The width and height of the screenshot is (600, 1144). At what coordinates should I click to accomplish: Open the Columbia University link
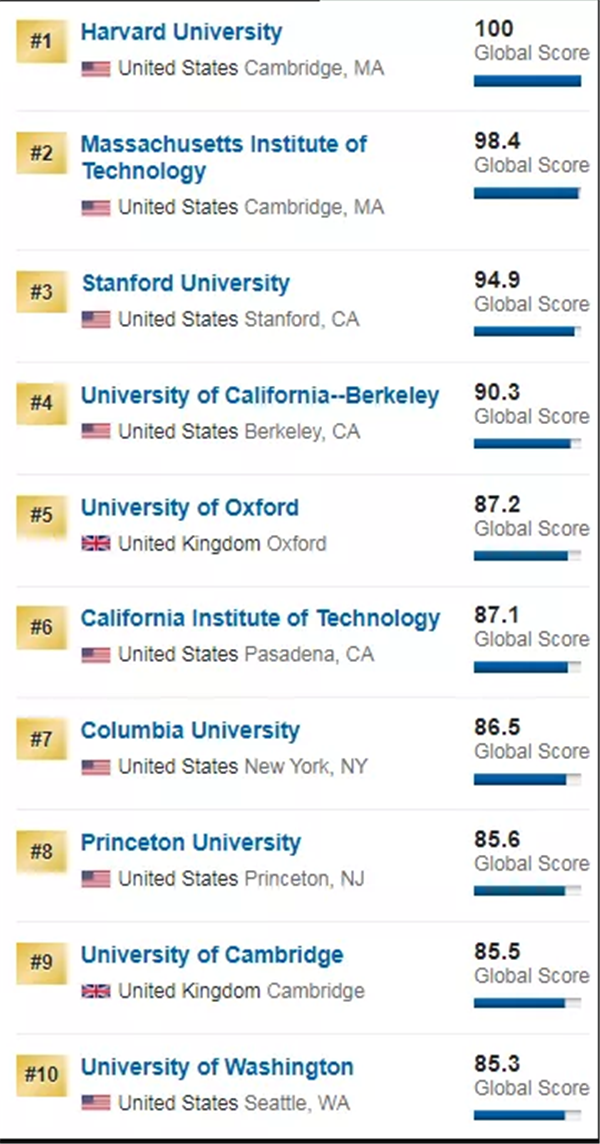tap(190, 731)
